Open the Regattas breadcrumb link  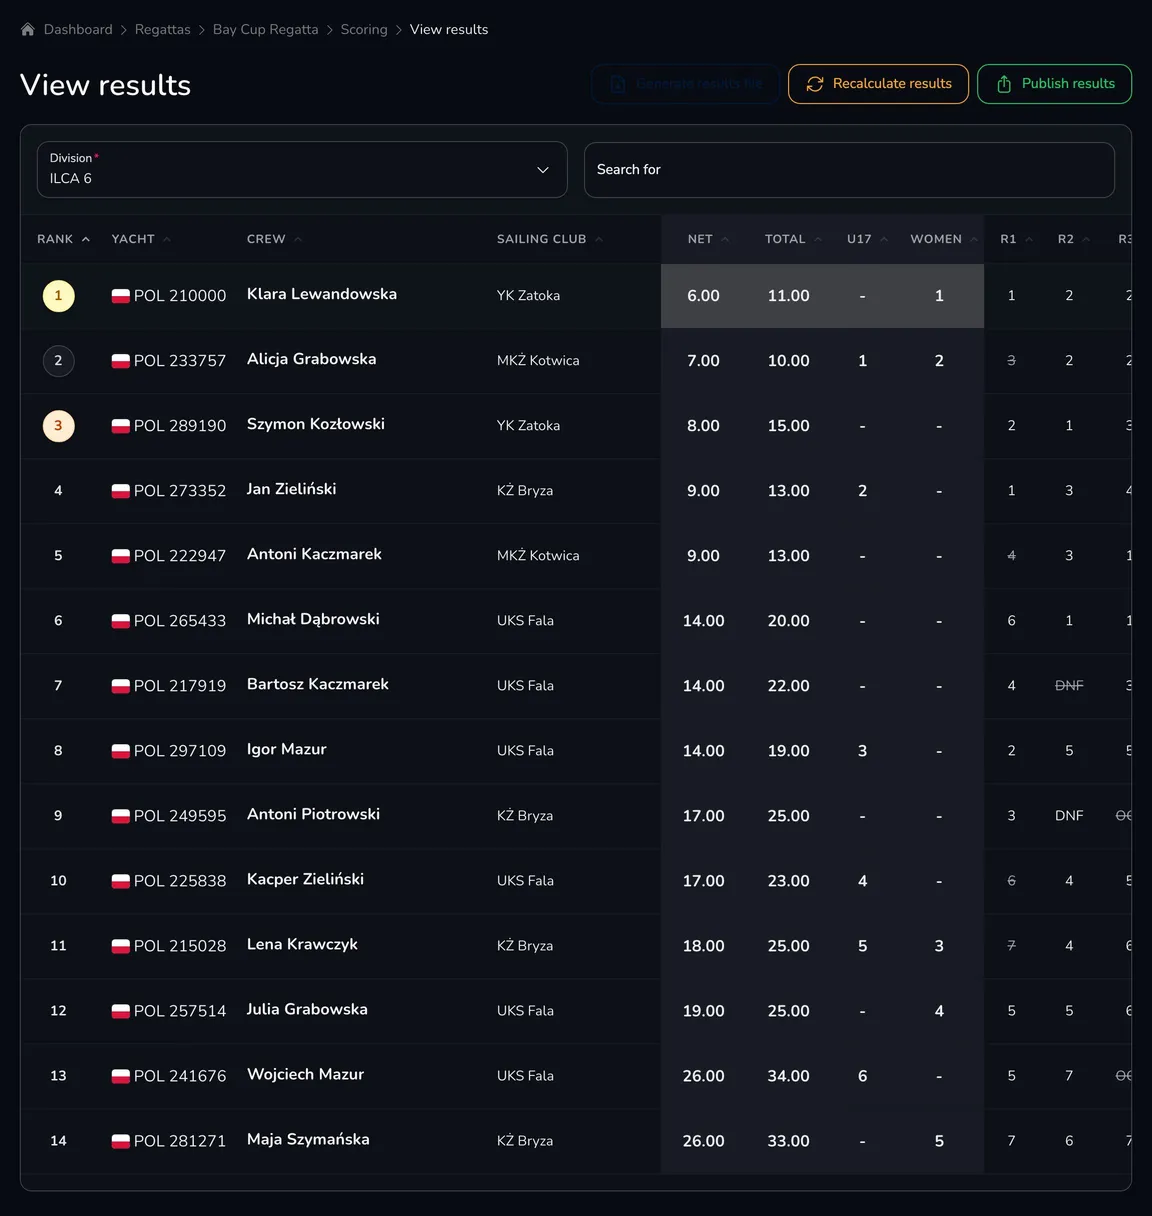pyautogui.click(x=163, y=29)
